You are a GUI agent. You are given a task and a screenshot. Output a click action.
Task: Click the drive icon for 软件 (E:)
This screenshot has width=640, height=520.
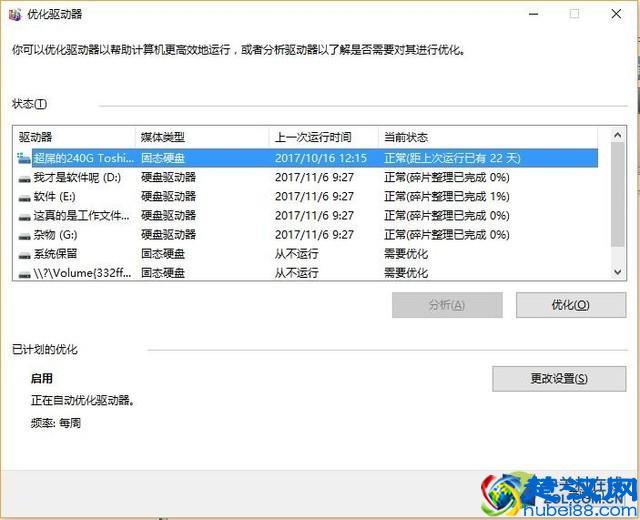(24, 198)
